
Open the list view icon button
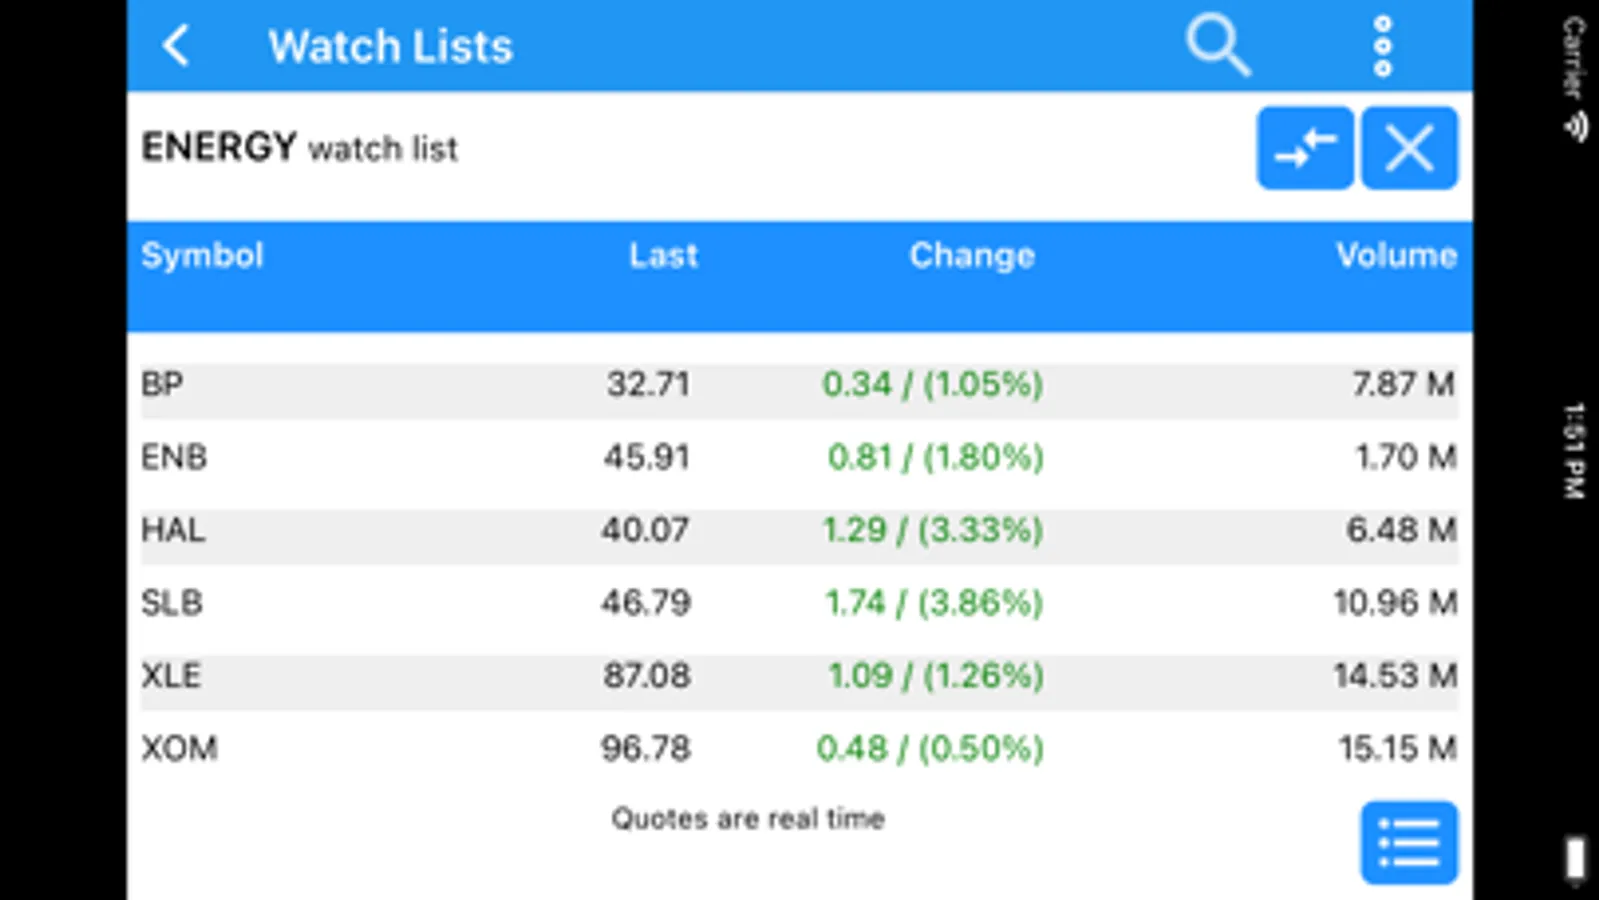1408,843
